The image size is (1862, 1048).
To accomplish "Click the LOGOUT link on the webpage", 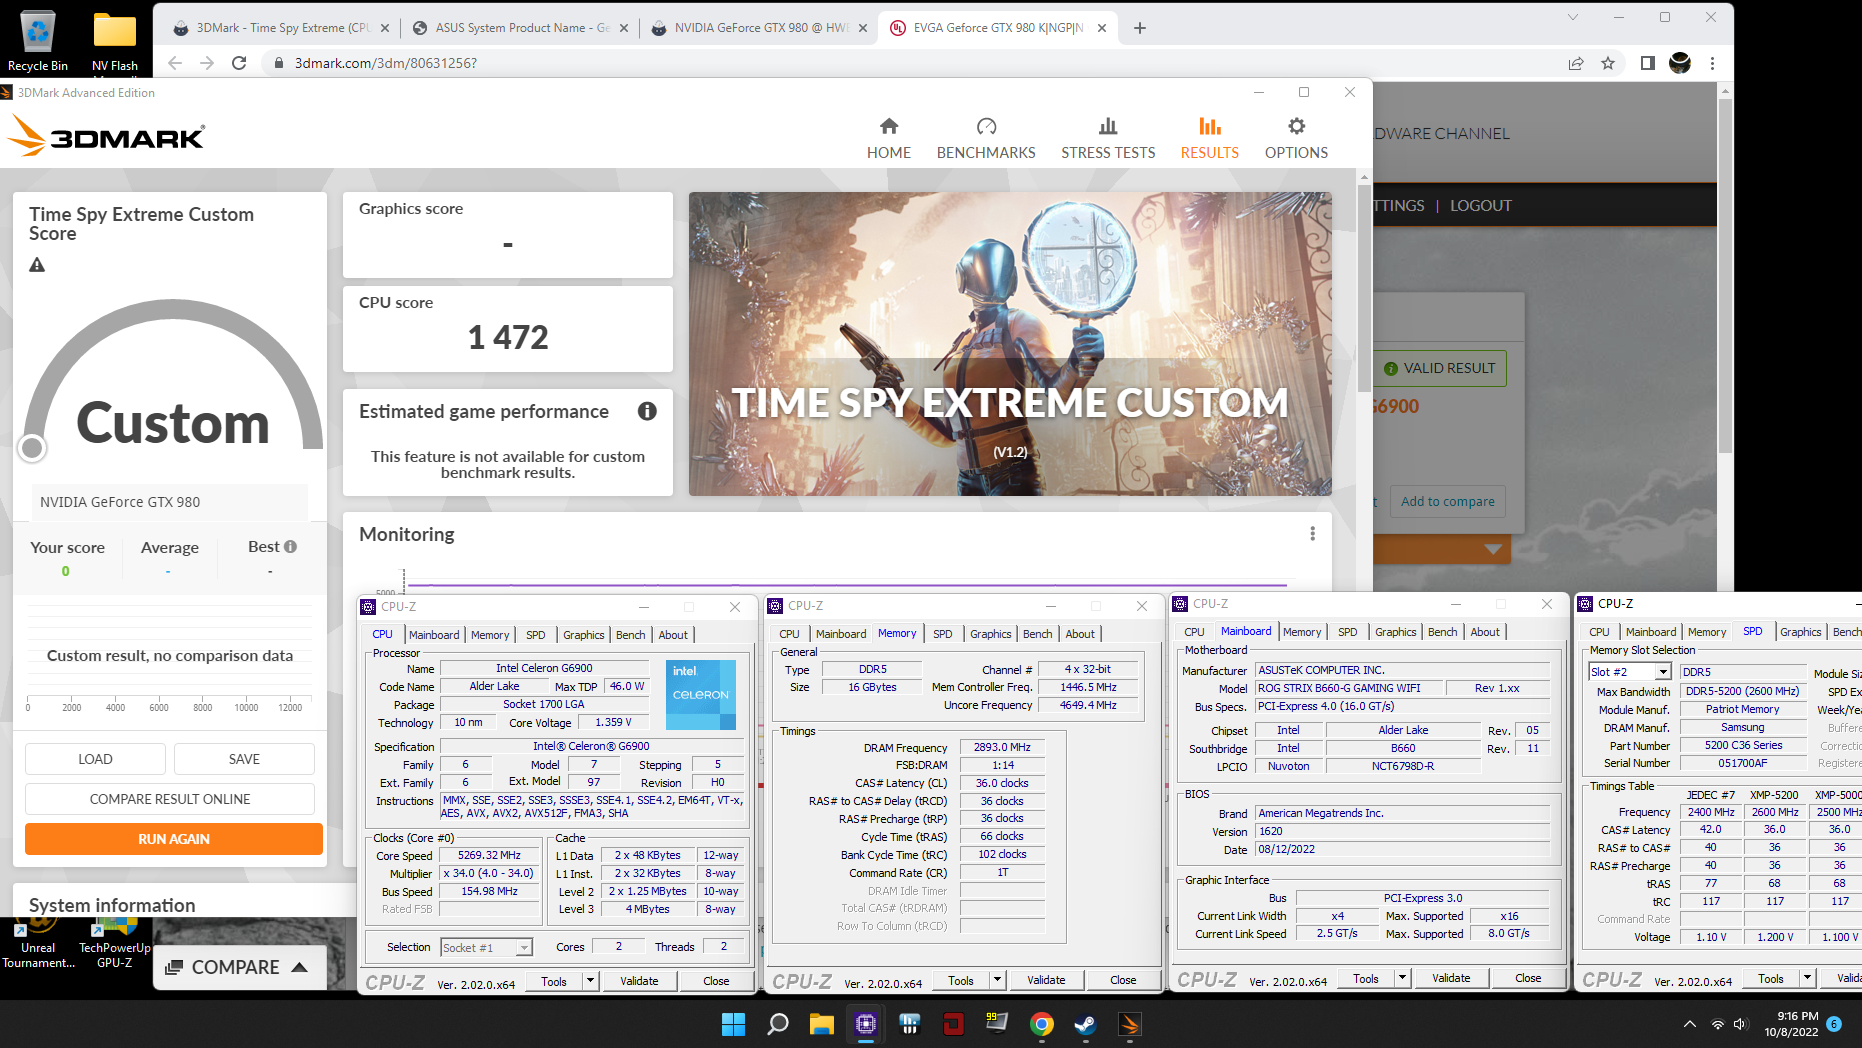I will pyautogui.click(x=1480, y=205).
